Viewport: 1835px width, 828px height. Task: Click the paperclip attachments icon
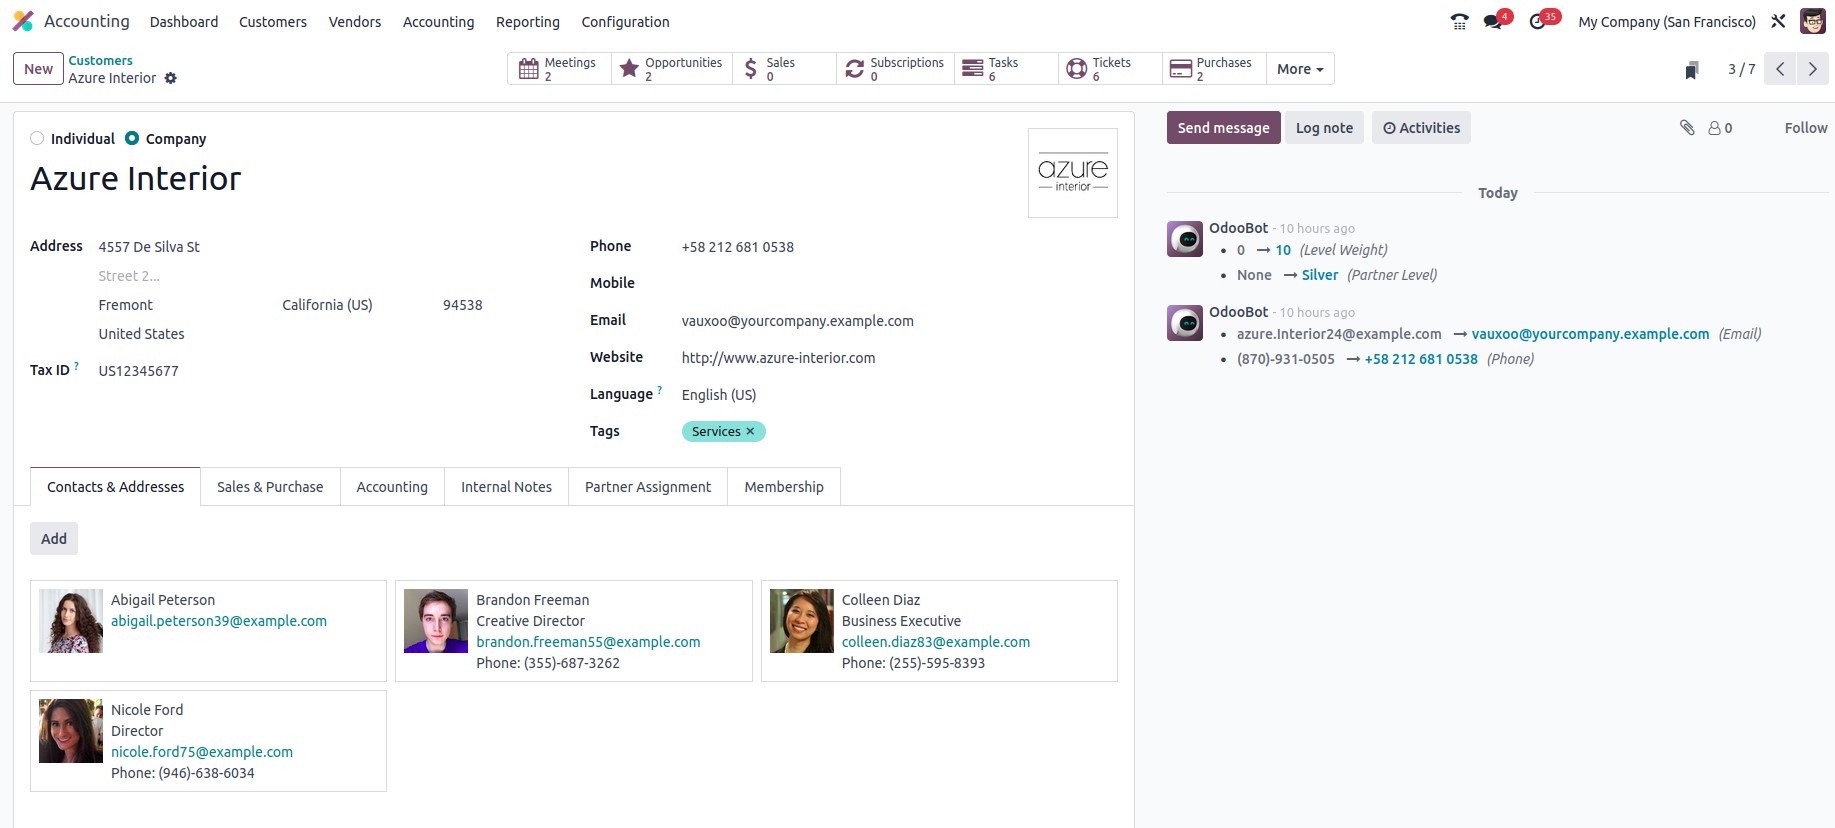pos(1687,128)
